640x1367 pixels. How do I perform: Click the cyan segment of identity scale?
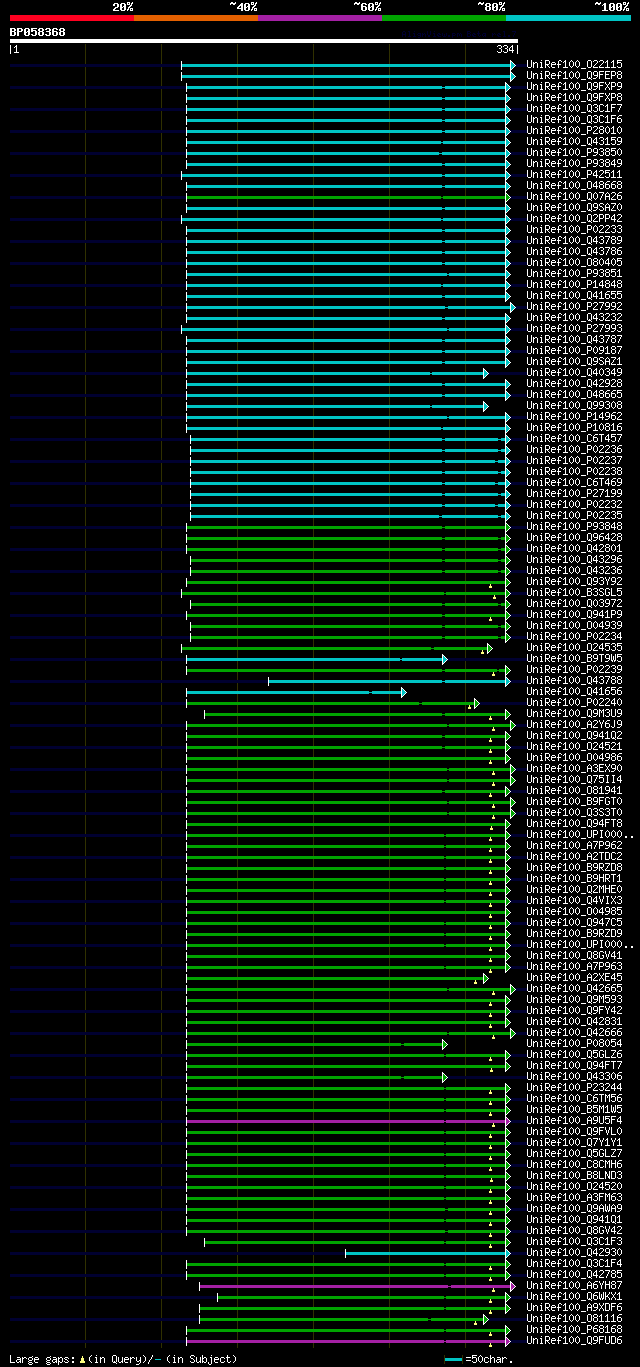tap(568, 18)
